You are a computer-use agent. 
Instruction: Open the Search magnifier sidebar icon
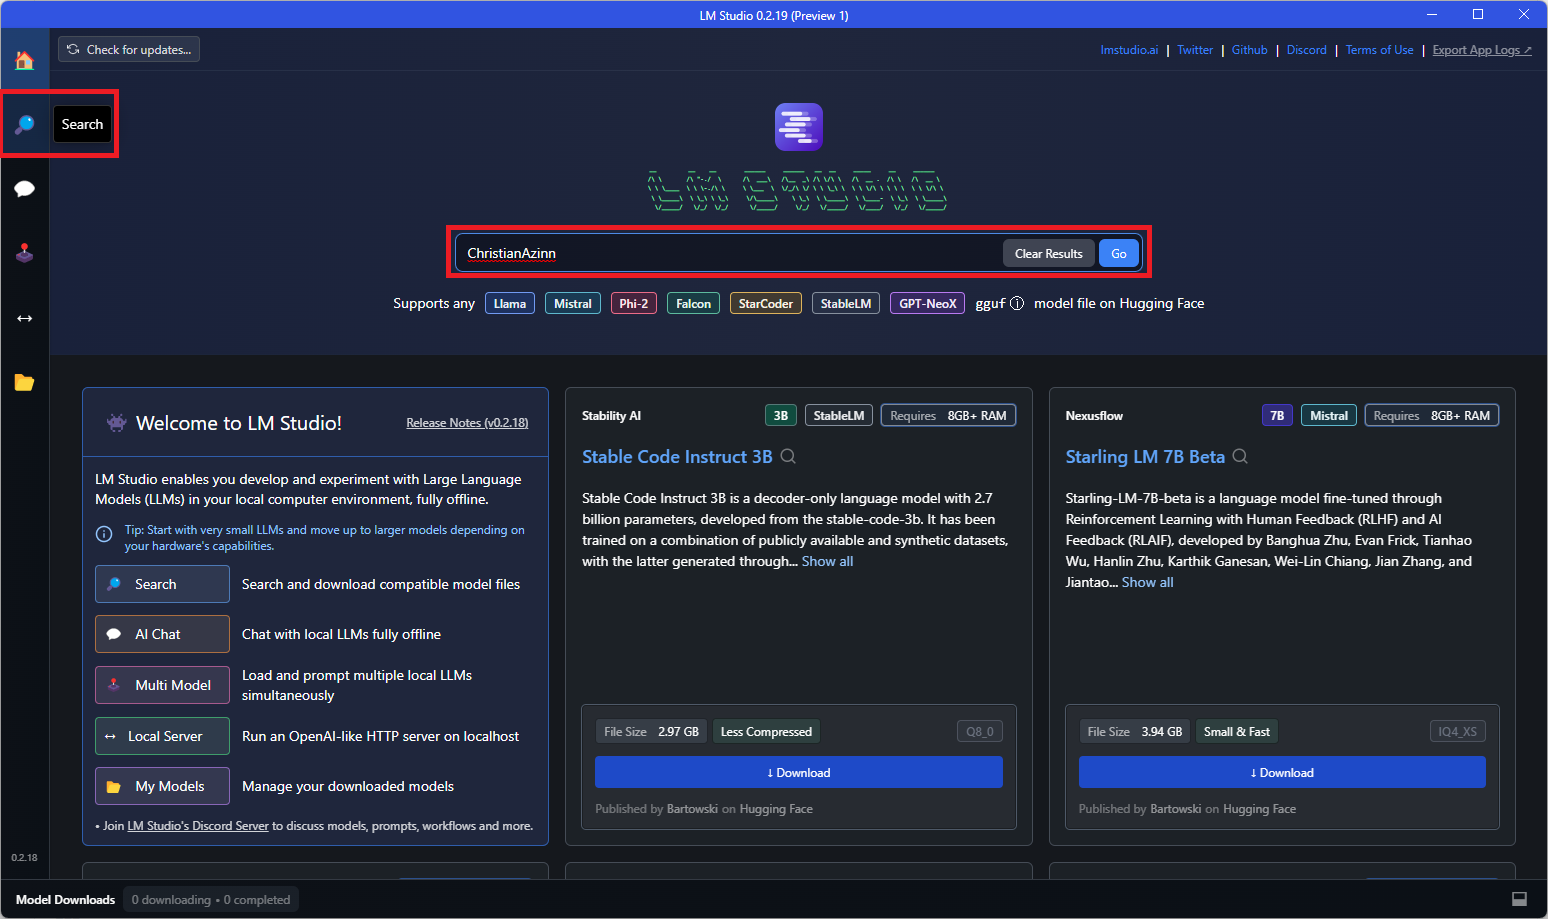[x=25, y=124]
